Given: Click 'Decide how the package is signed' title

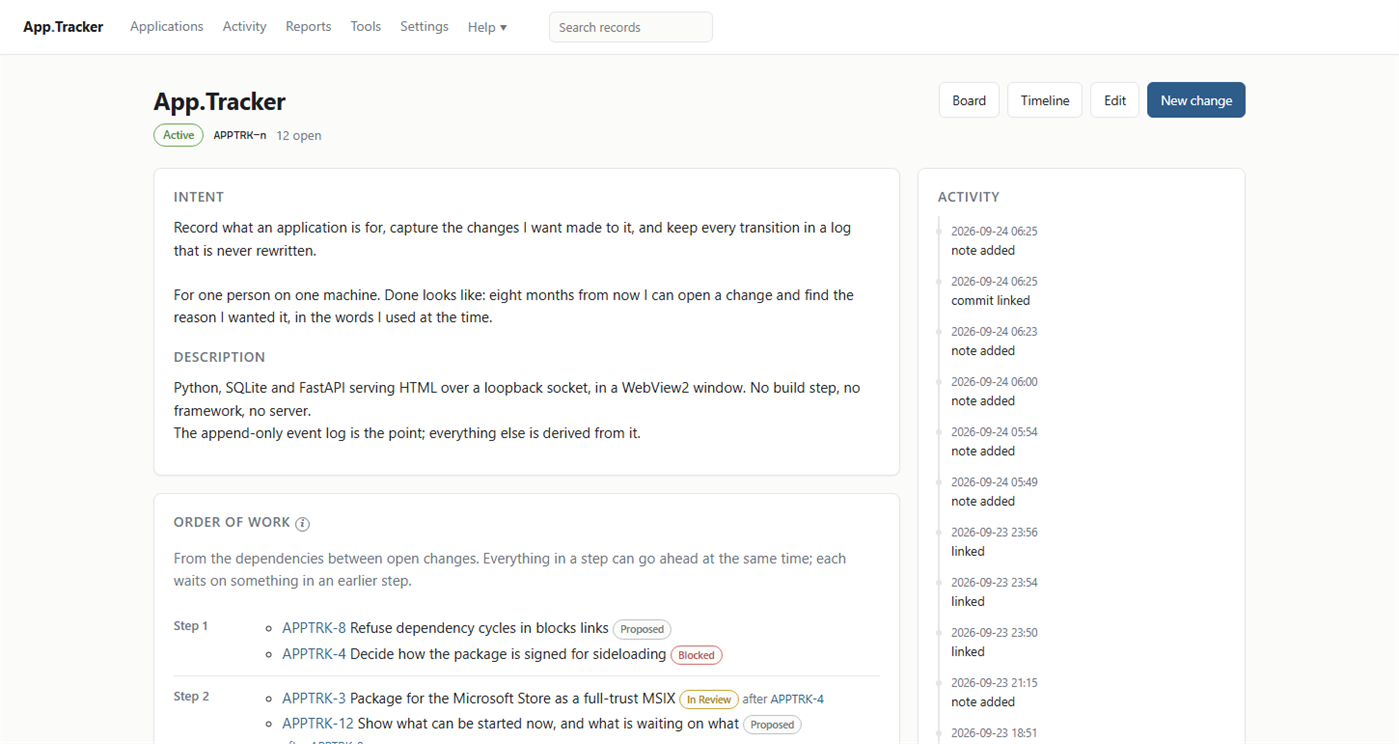Looking at the screenshot, I should tap(508, 654).
